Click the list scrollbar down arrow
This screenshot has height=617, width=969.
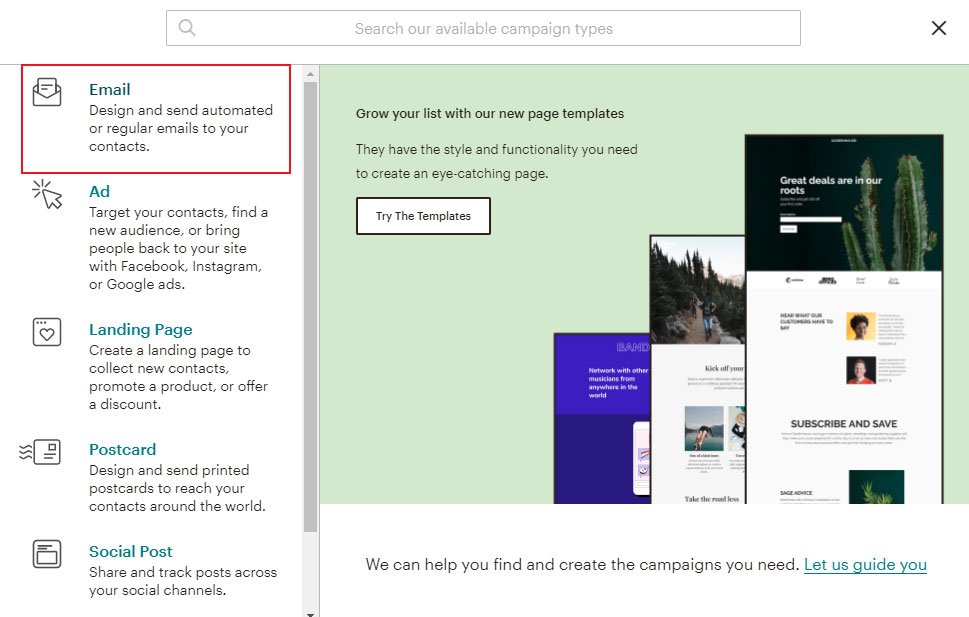coord(310,614)
